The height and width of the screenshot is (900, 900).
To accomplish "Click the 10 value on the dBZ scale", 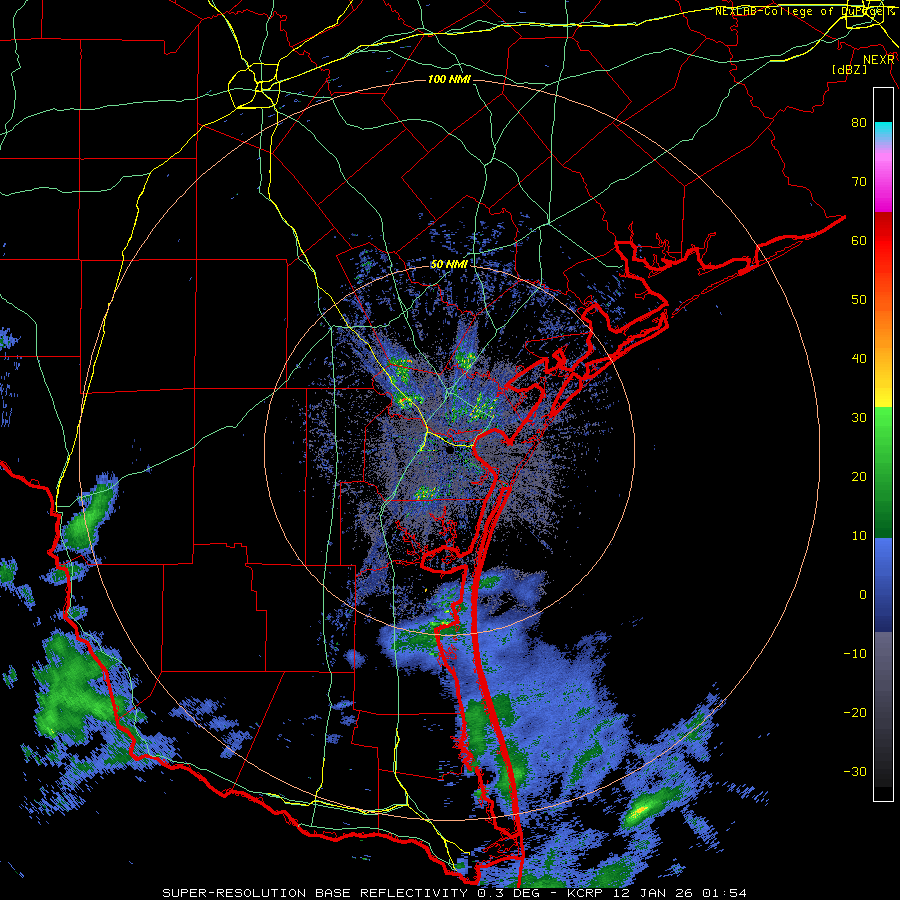I will click(859, 536).
